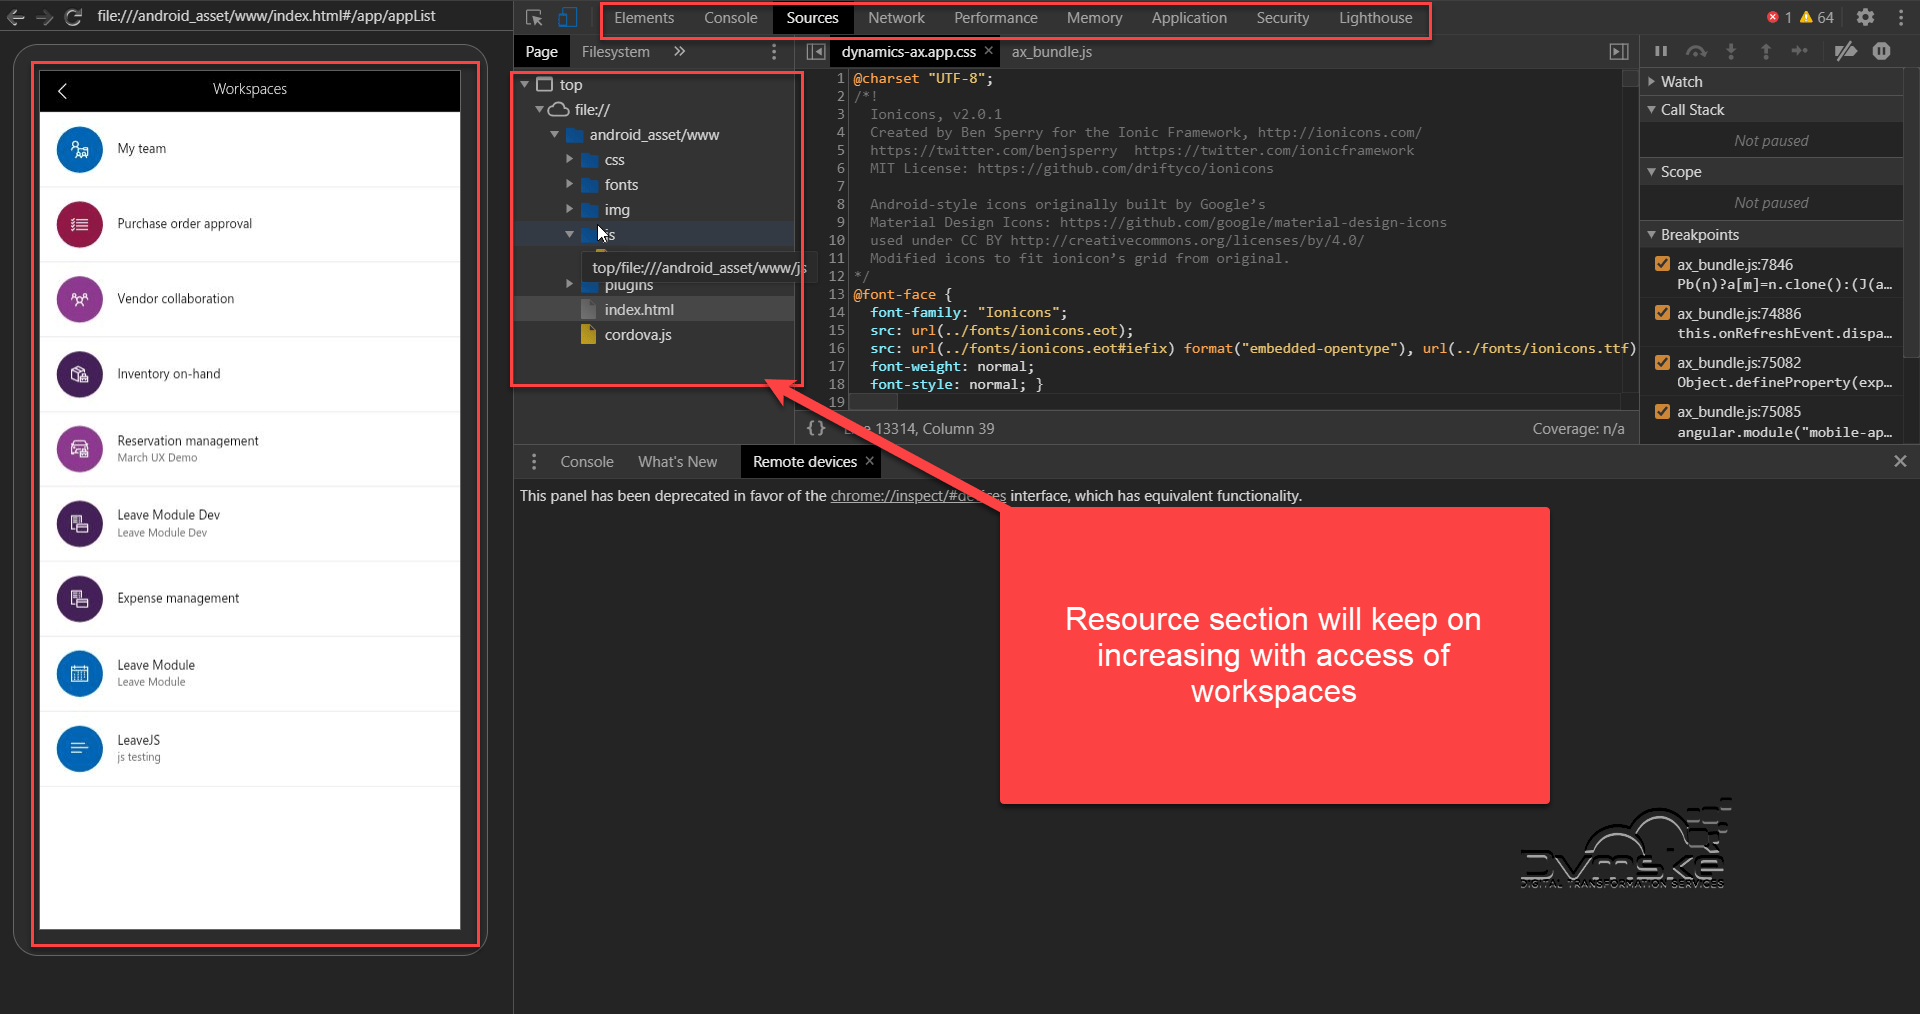Screen dimensions: 1920x1014
Task: Open Reservation management workspace icon
Action: pyautogui.click(x=80, y=449)
